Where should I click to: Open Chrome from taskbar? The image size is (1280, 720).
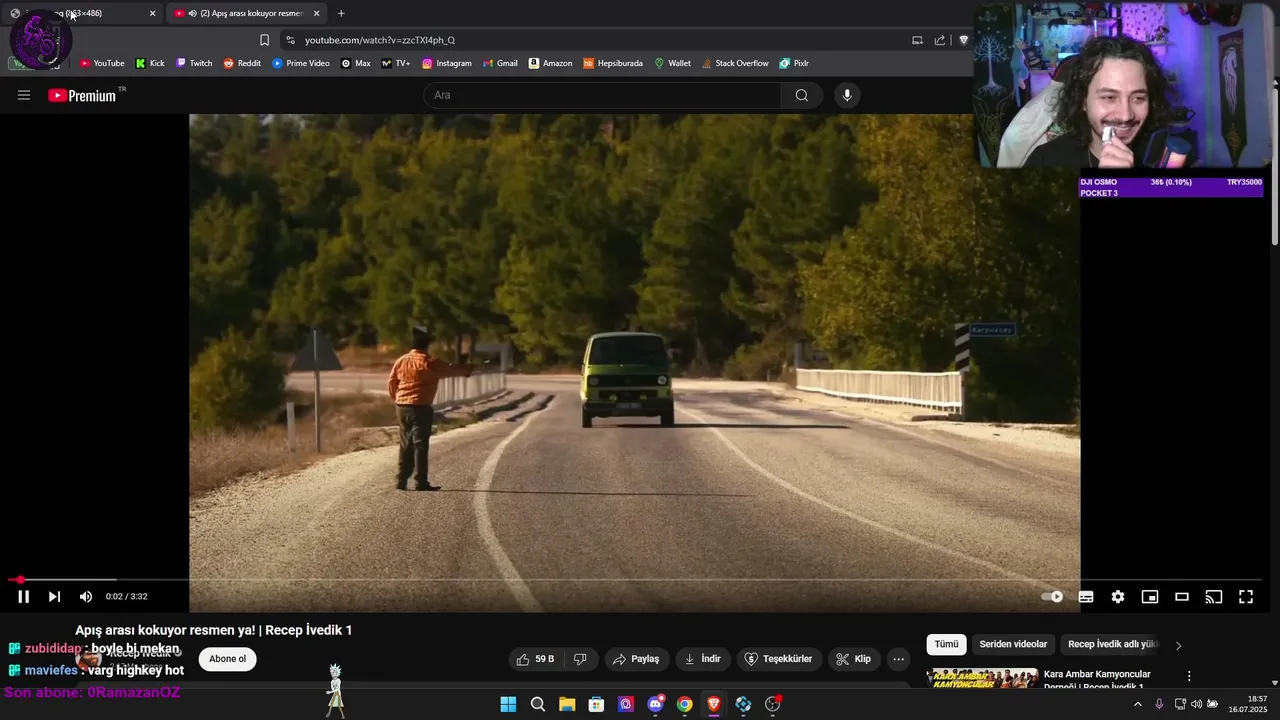(684, 704)
